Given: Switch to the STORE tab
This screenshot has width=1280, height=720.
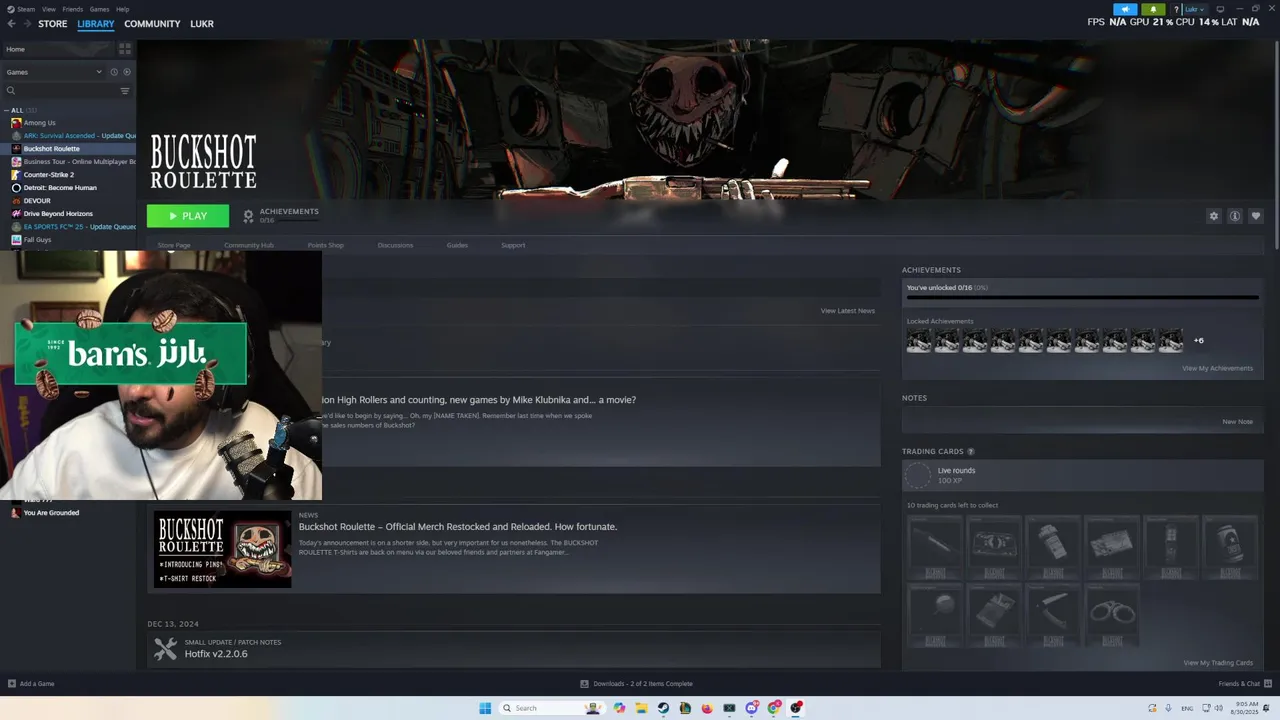Looking at the screenshot, I should 53,24.
